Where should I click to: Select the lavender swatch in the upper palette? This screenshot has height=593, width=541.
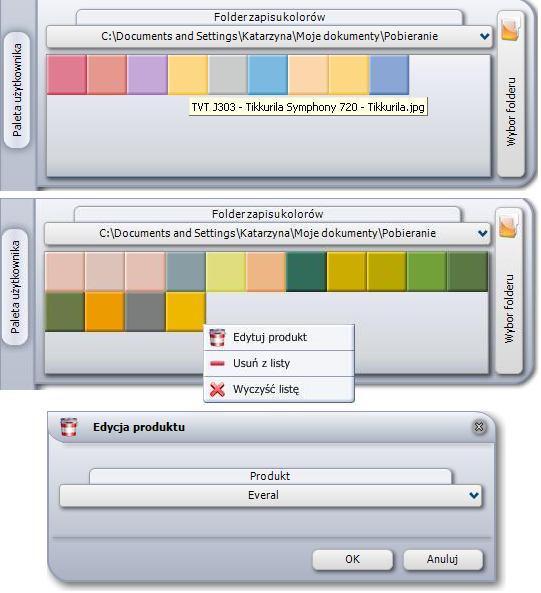click(147, 75)
